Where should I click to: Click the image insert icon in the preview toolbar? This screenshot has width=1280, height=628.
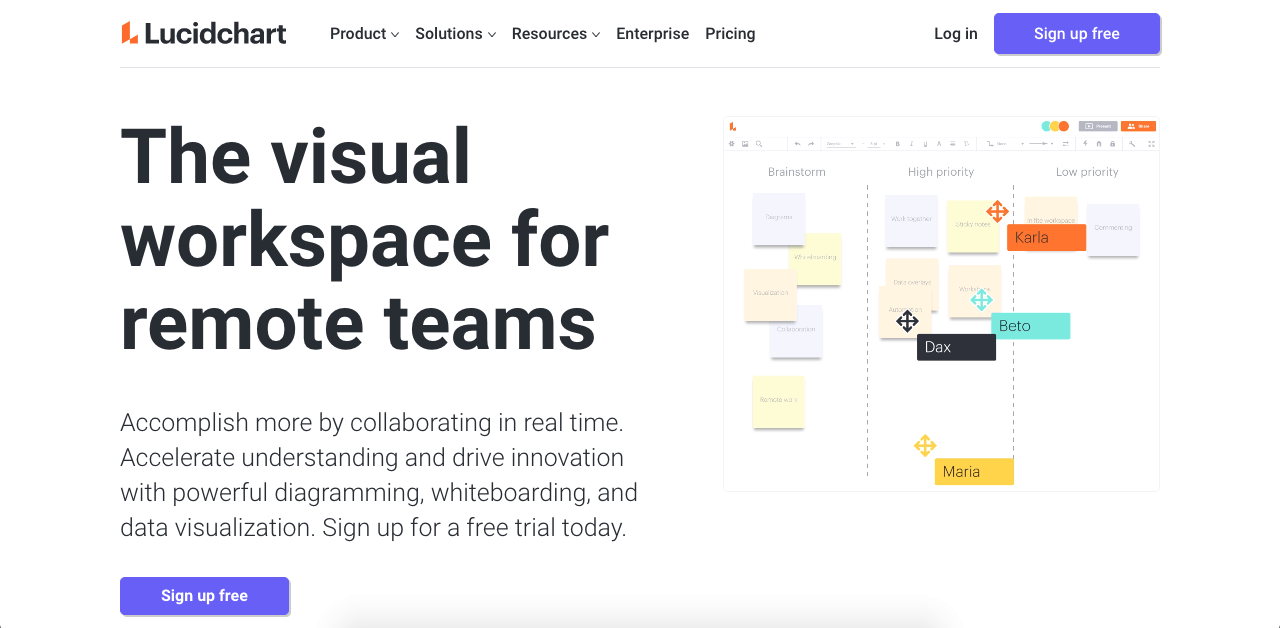[745, 144]
